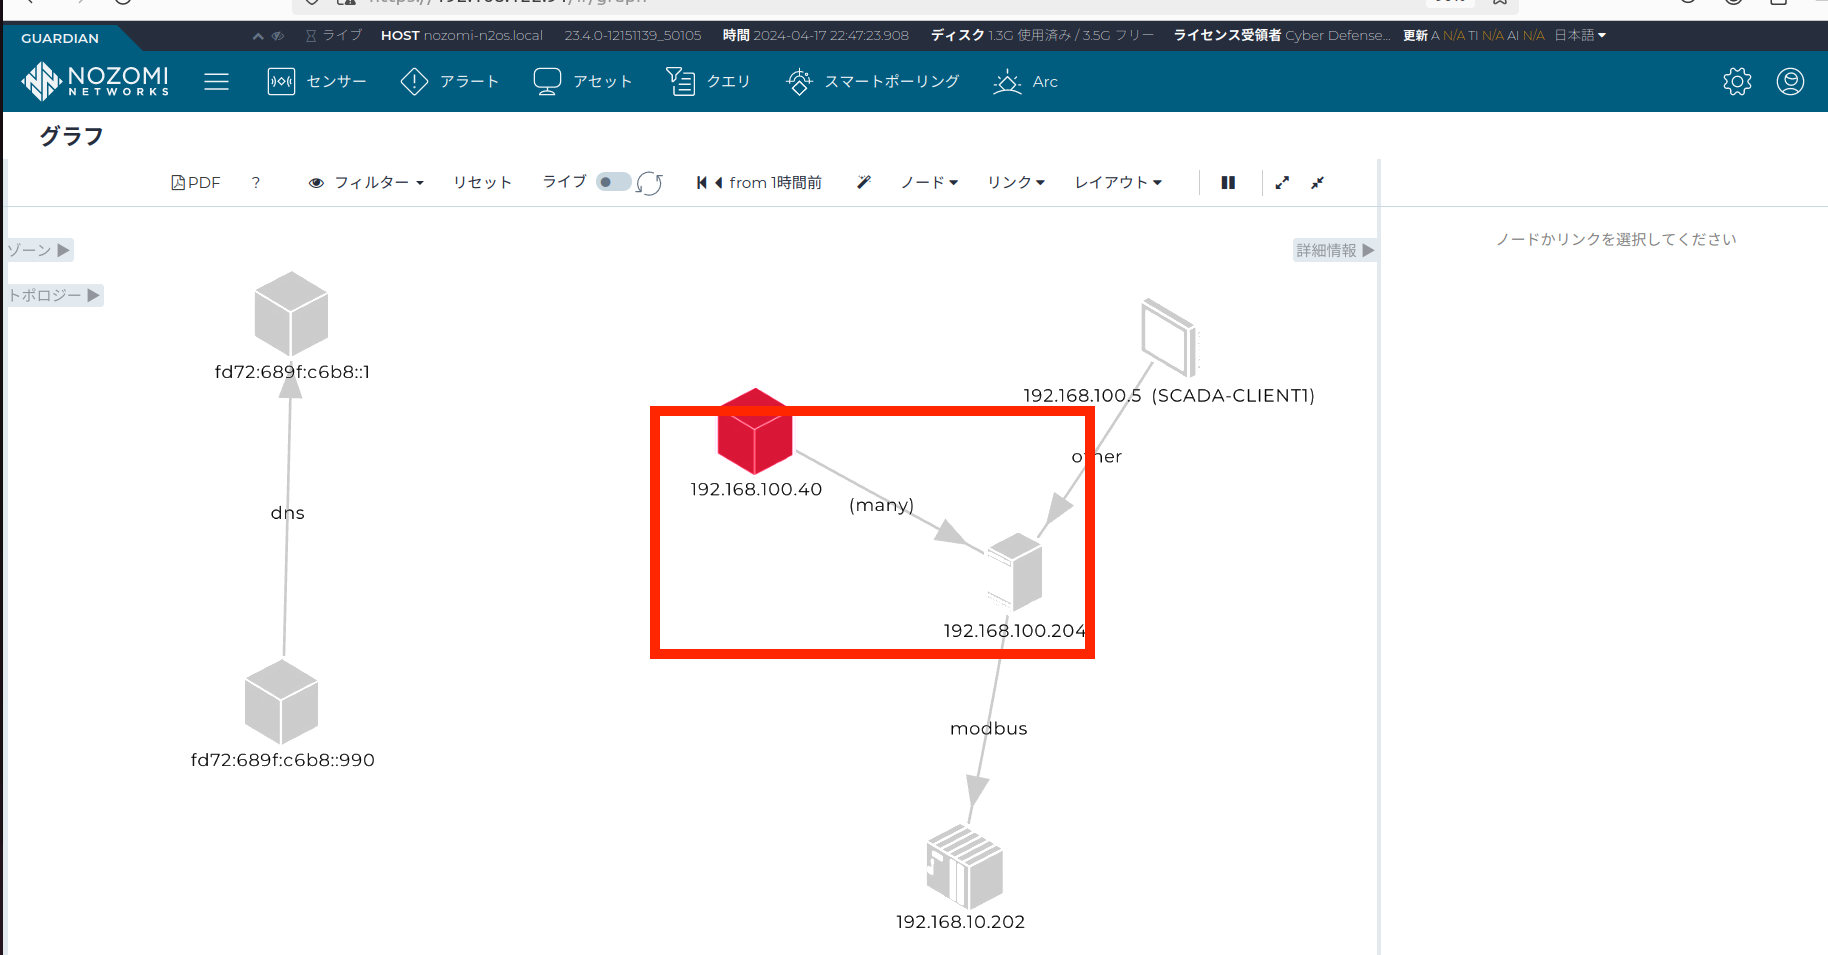The height and width of the screenshot is (955, 1828).
Task: Click the expand graph arrows icon
Action: (x=1282, y=182)
